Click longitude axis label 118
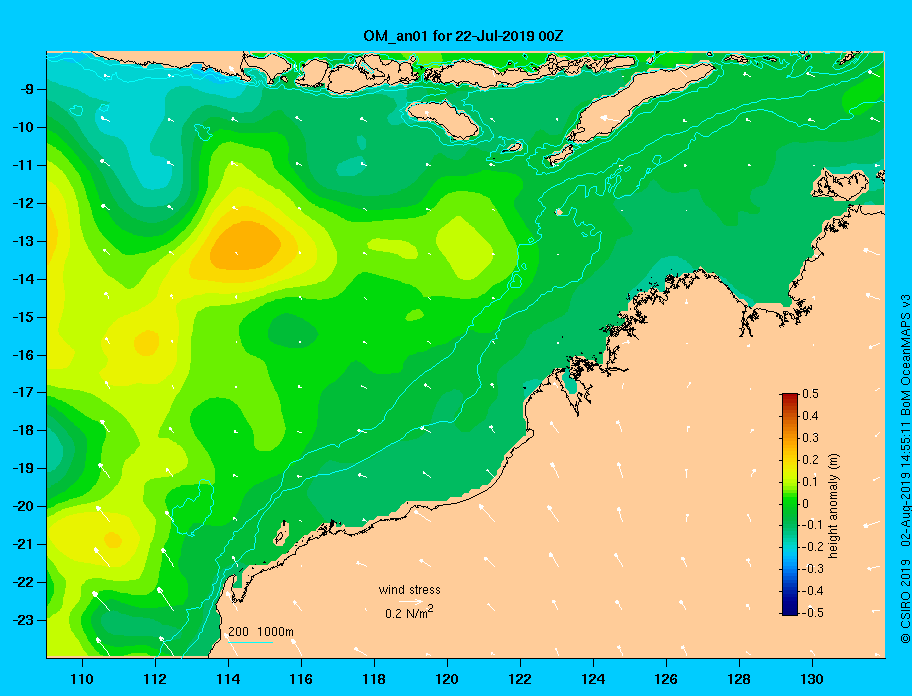This screenshot has height=696, width=912. tap(374, 679)
